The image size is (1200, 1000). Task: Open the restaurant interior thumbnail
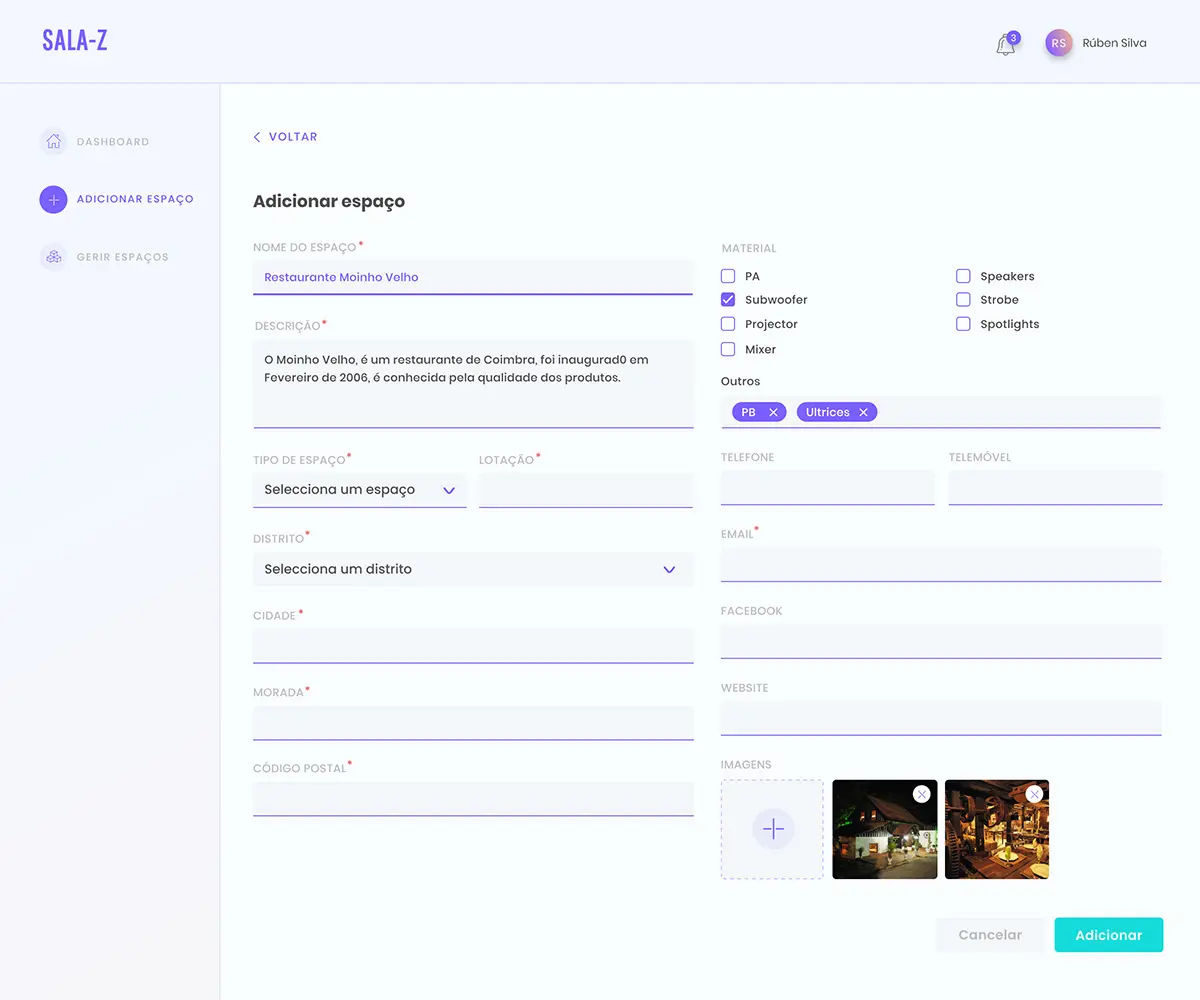997,829
